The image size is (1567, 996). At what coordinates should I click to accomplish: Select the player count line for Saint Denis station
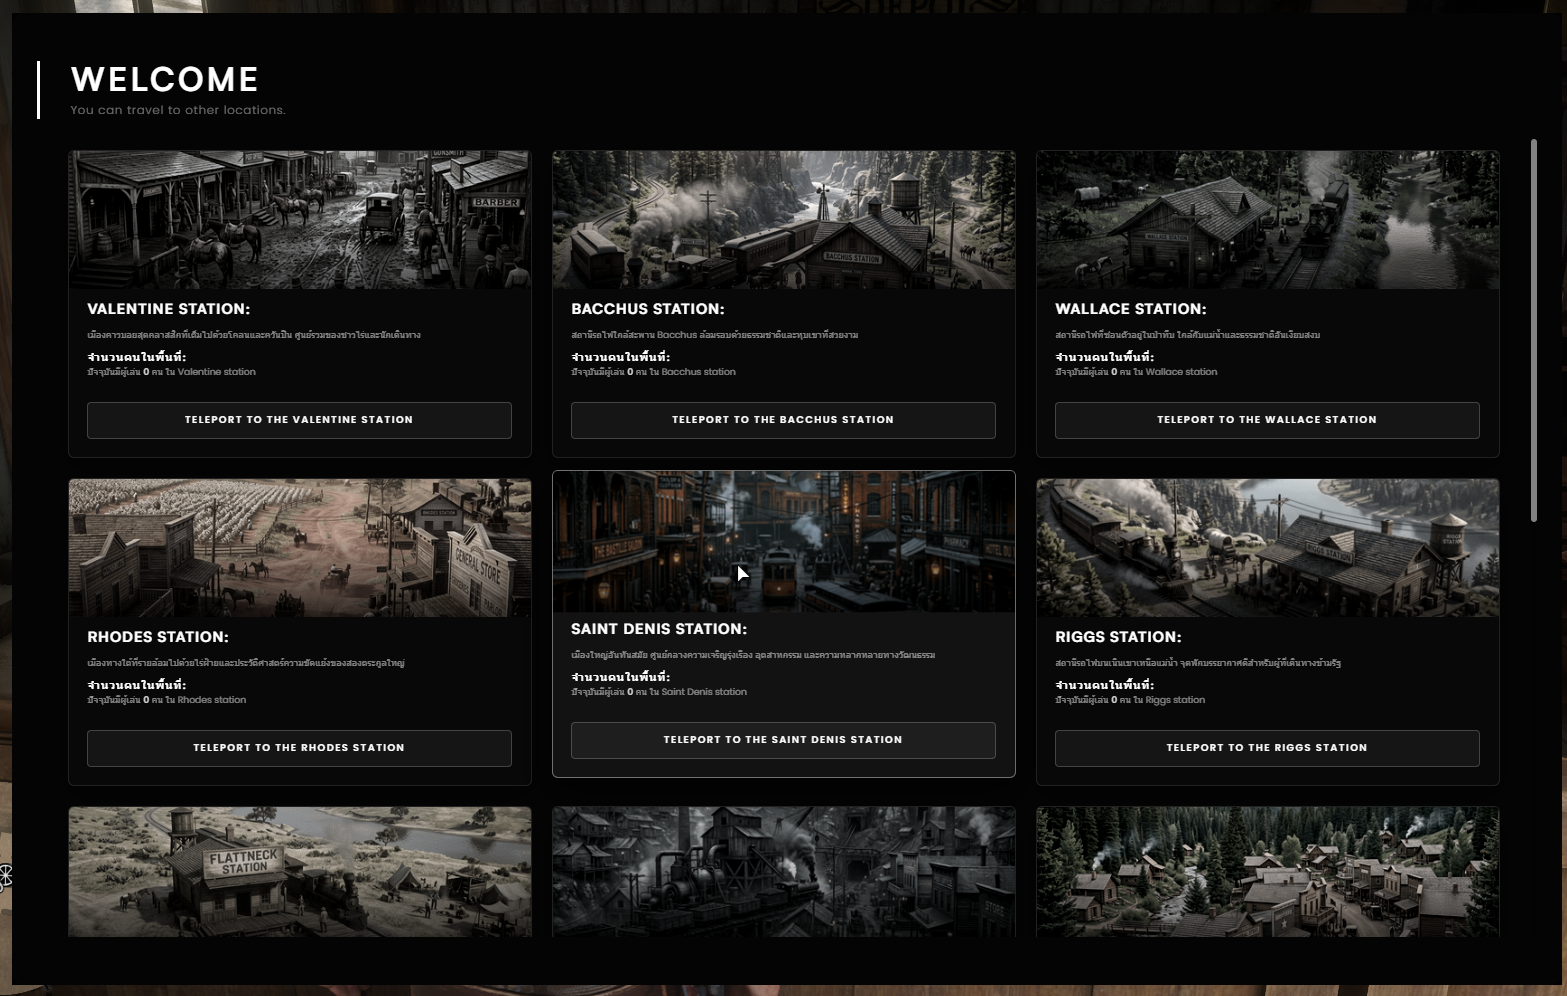point(659,692)
